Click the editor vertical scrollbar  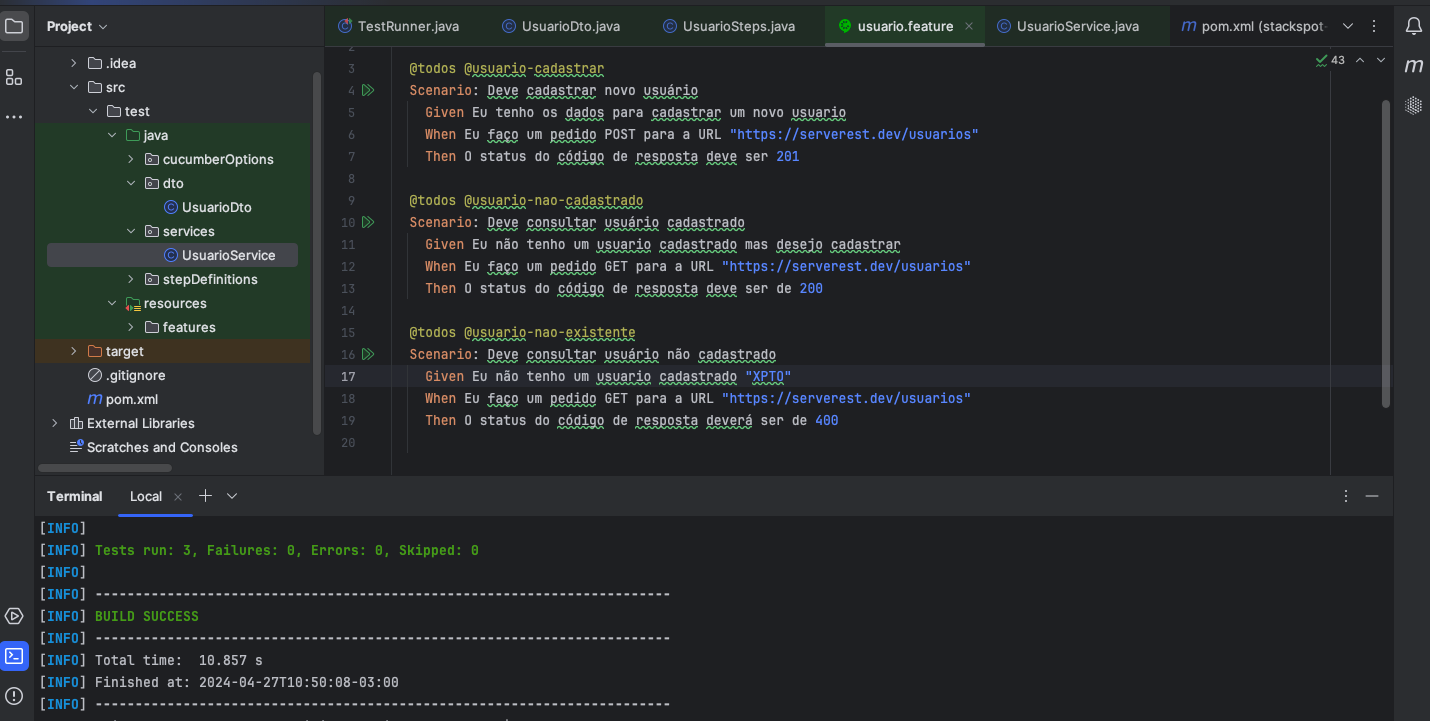1386,253
